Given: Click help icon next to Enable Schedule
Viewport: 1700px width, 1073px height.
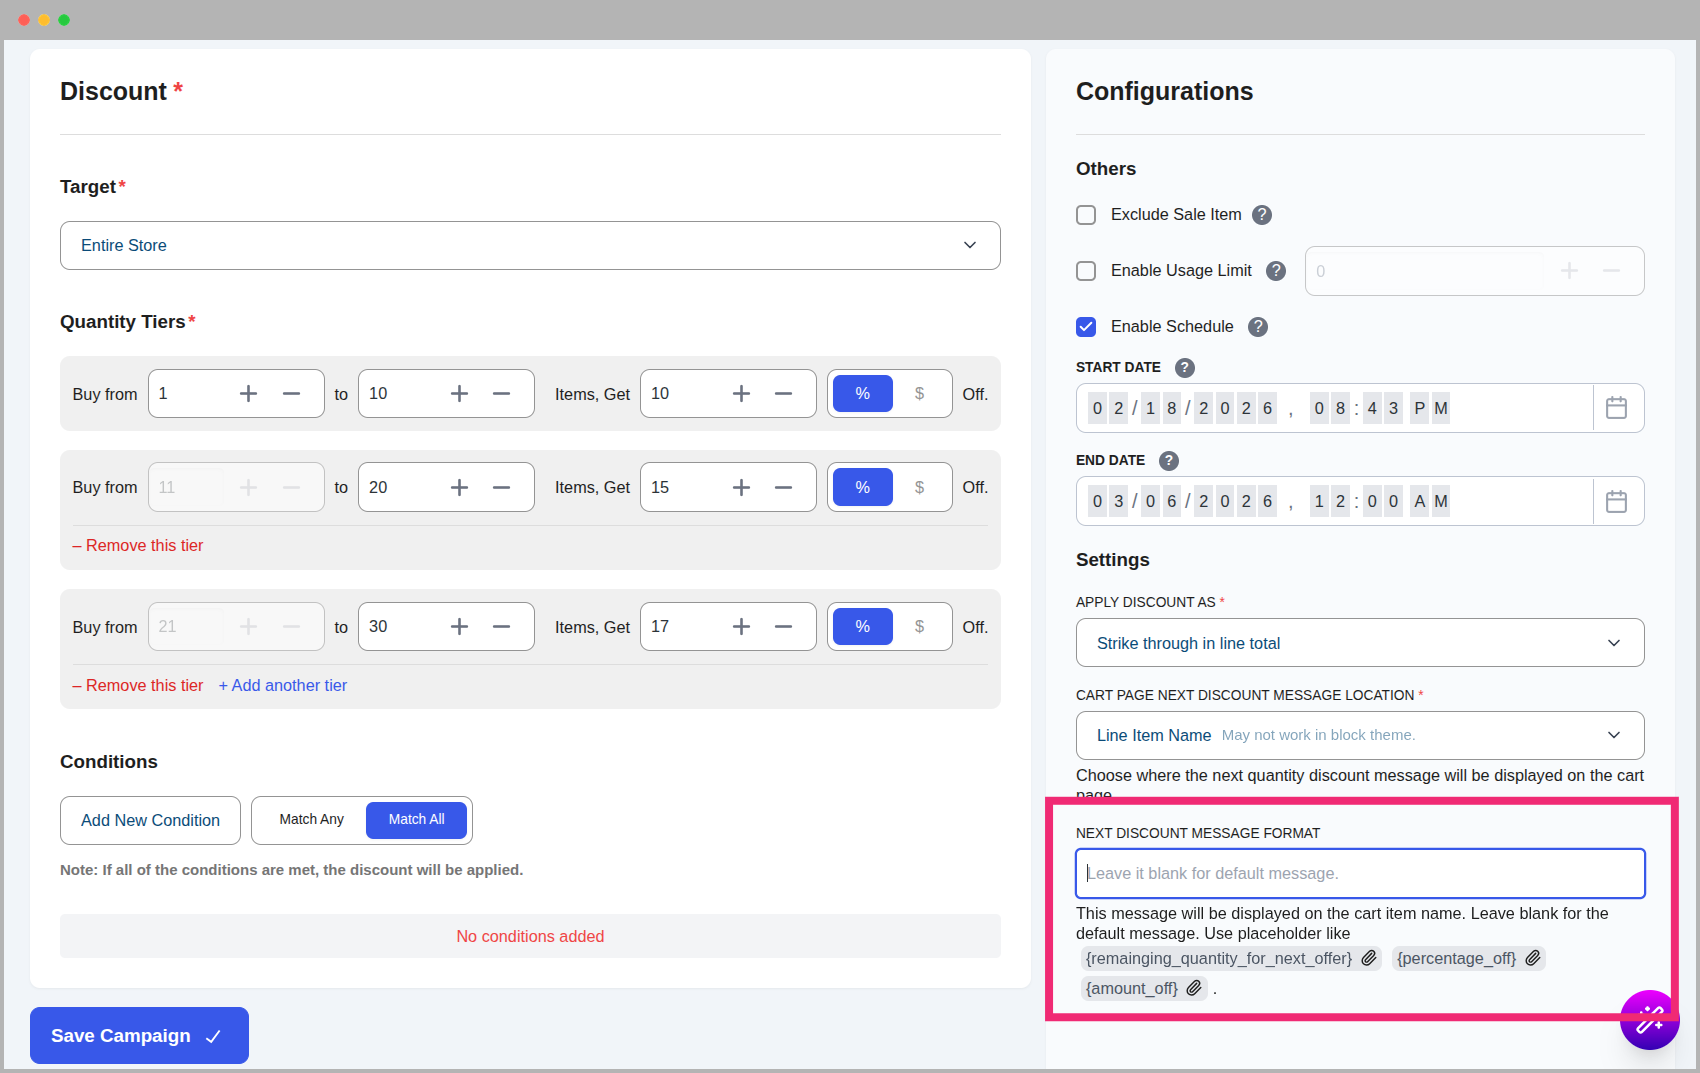Looking at the screenshot, I should pos(1258,327).
